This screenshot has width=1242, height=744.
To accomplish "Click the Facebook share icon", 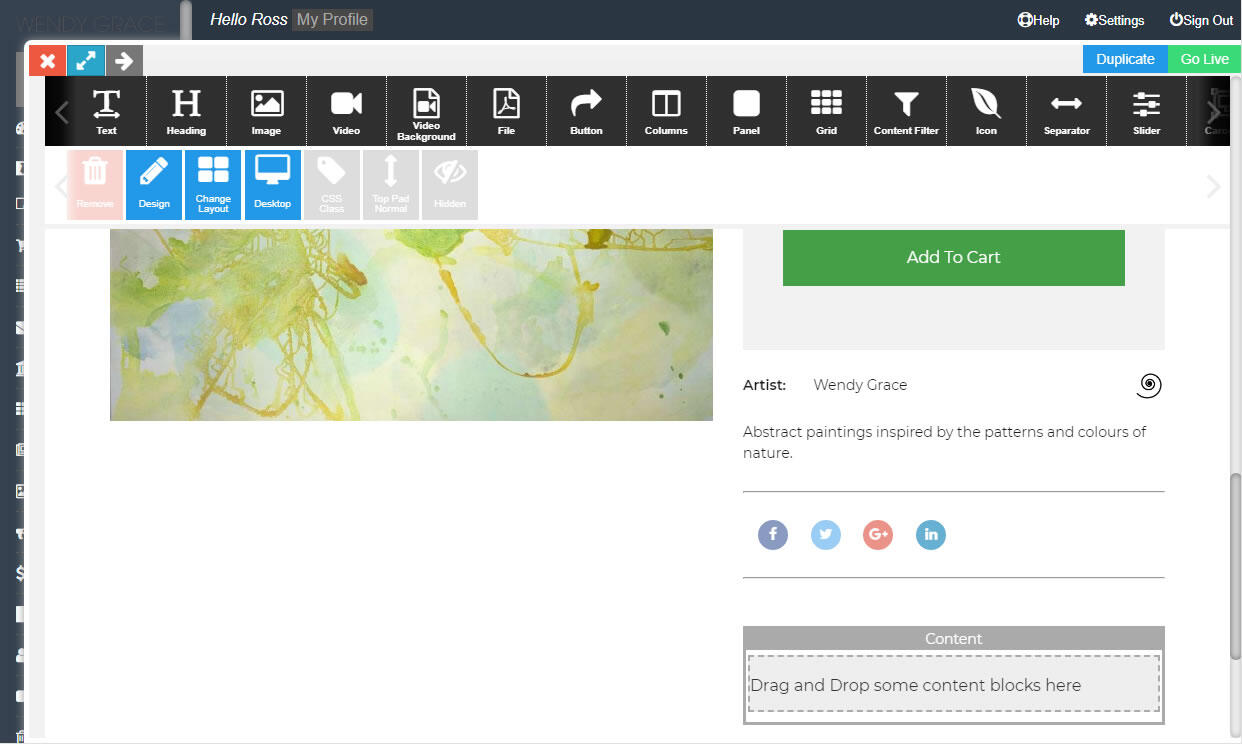I will (773, 535).
